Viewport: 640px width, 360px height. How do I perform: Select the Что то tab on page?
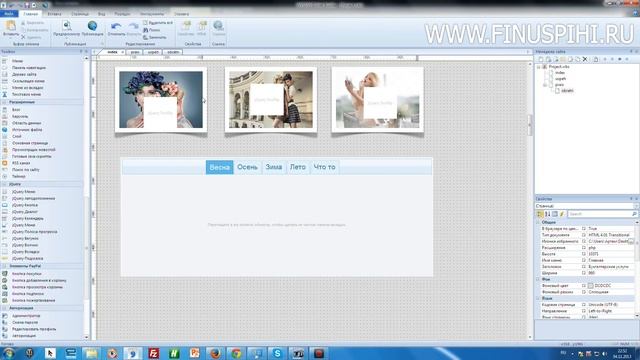click(x=324, y=167)
